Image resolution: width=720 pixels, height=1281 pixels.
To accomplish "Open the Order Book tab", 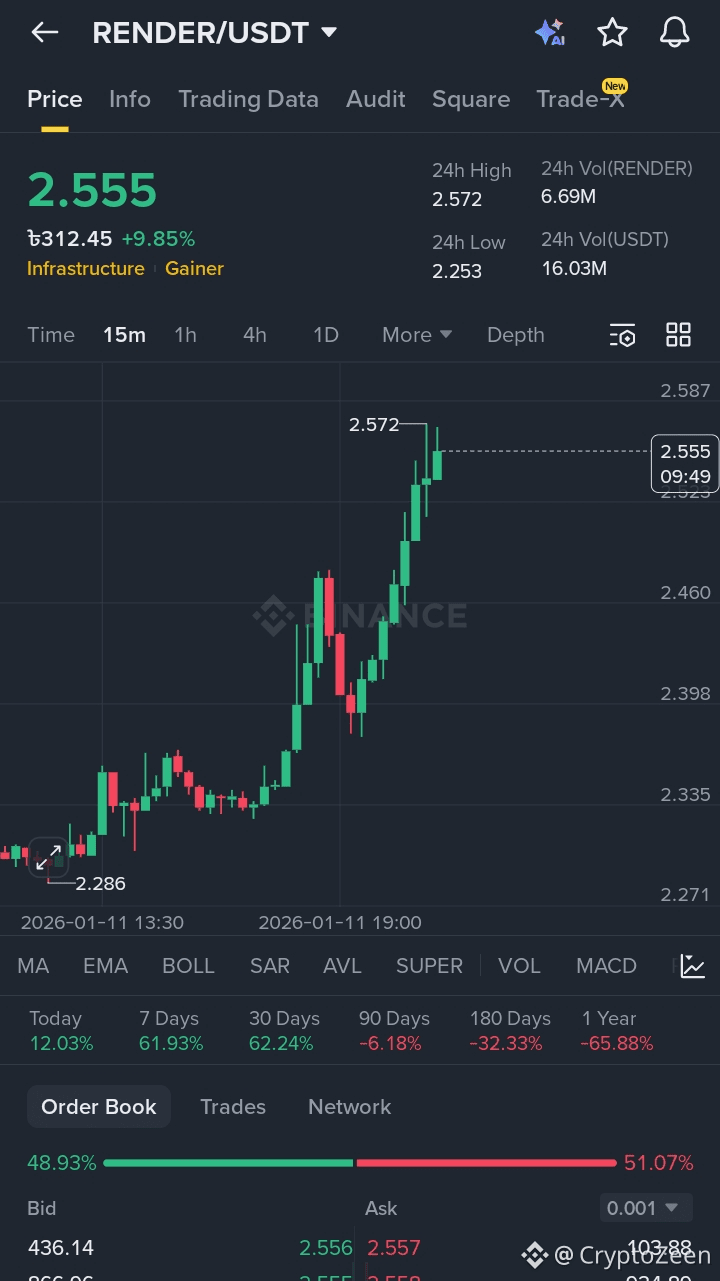I will click(x=99, y=1107).
